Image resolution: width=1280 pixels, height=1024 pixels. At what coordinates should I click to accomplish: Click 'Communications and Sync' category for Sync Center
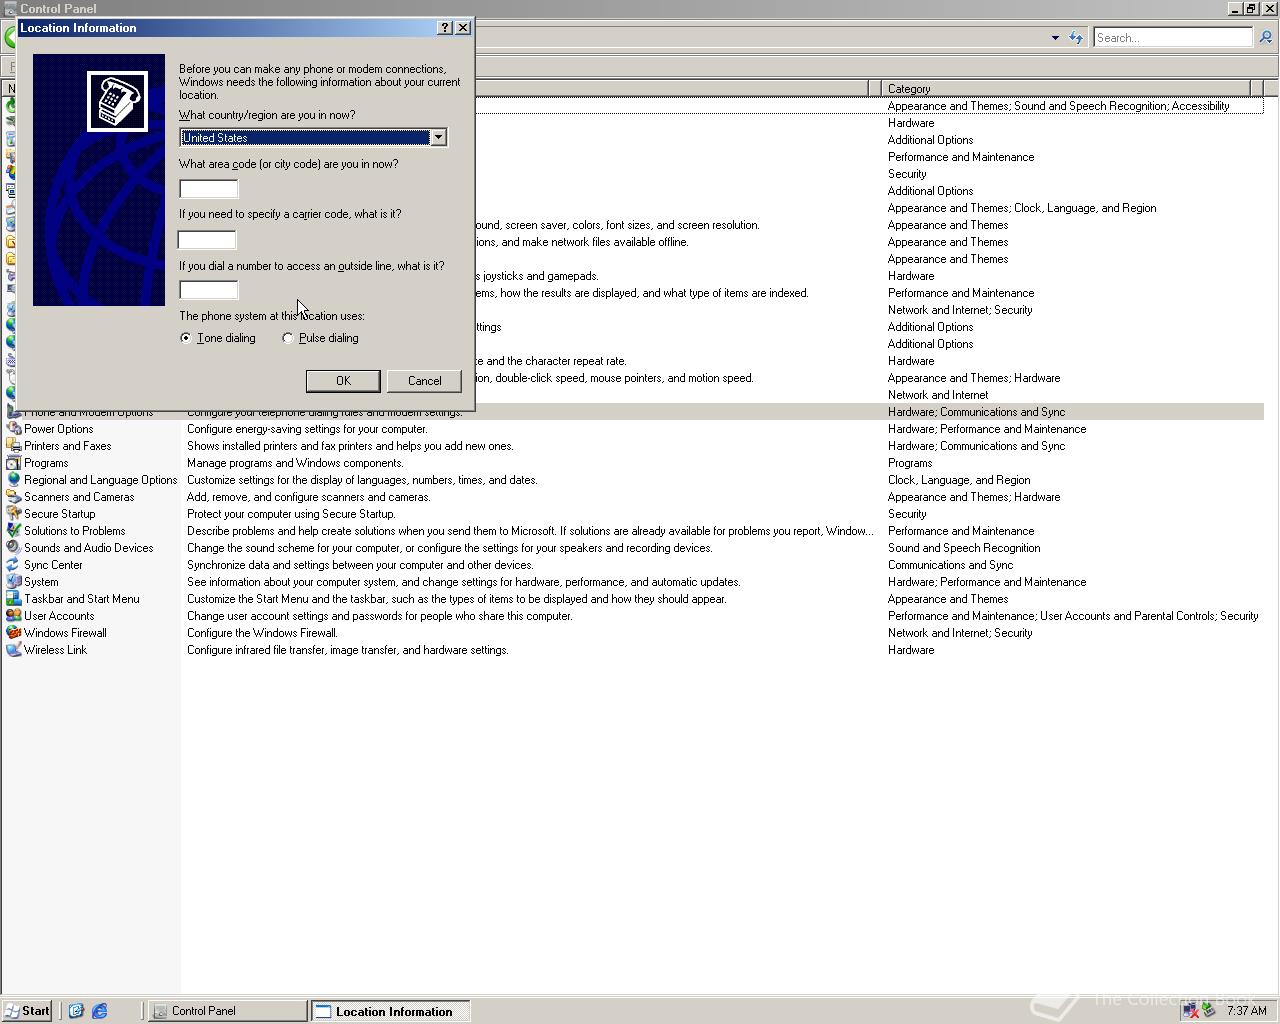(950, 565)
